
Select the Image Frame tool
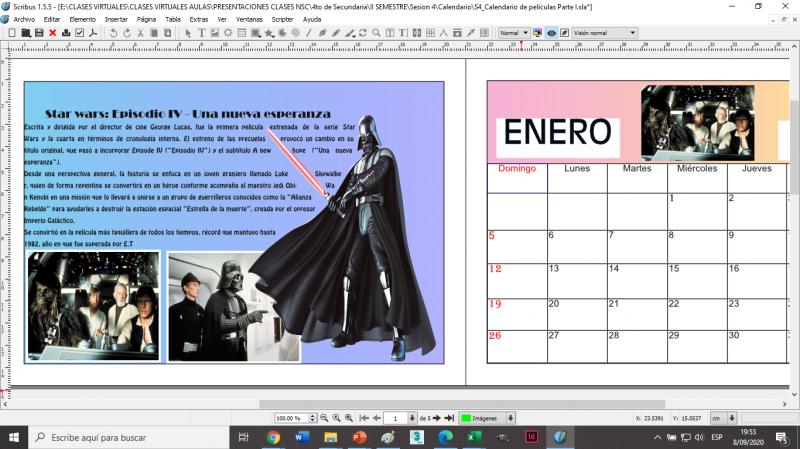coord(215,33)
